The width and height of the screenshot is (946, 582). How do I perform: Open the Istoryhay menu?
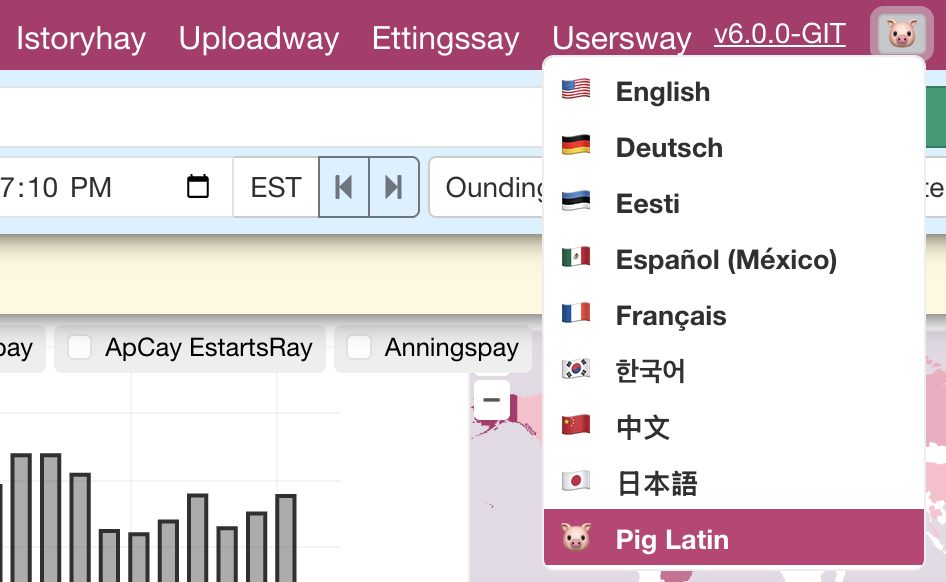point(80,38)
